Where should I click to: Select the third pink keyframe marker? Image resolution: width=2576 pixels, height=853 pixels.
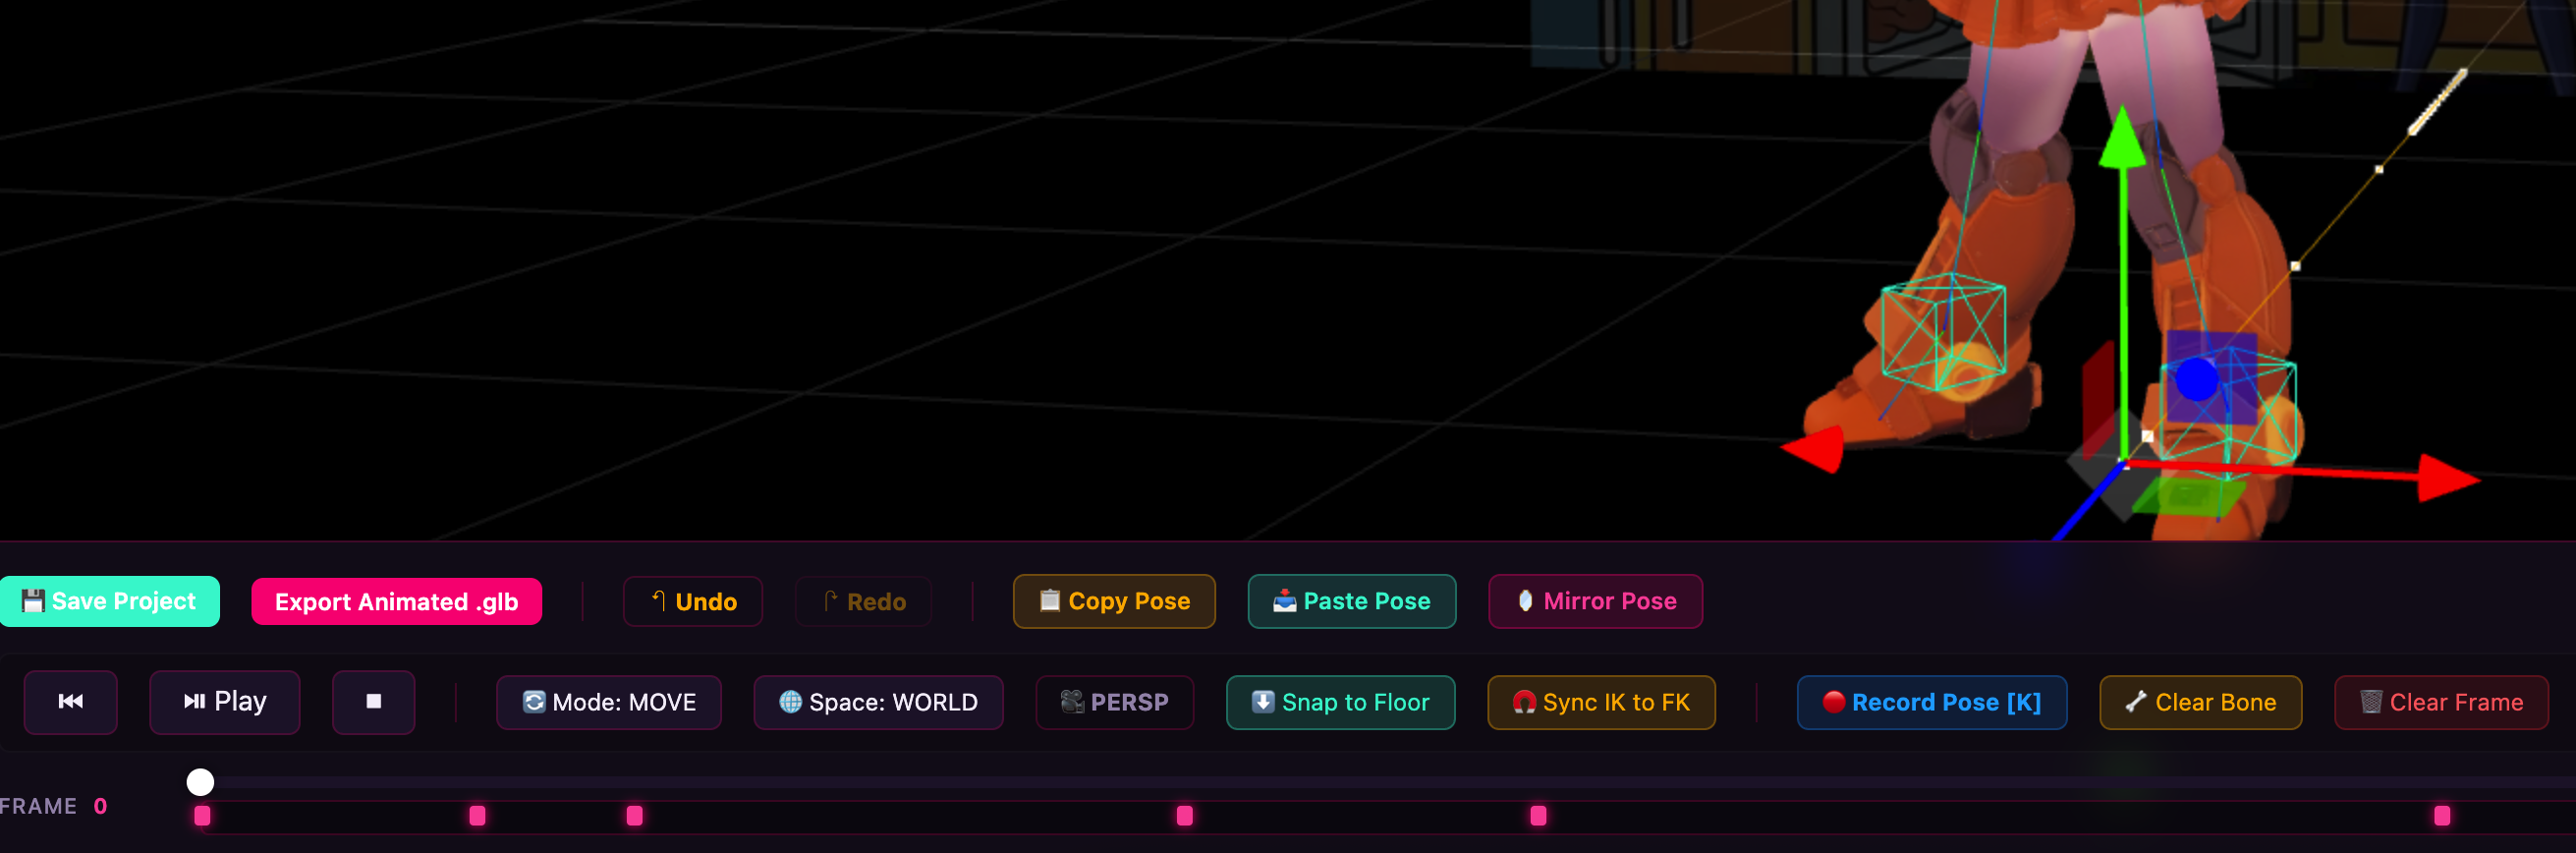coord(635,816)
